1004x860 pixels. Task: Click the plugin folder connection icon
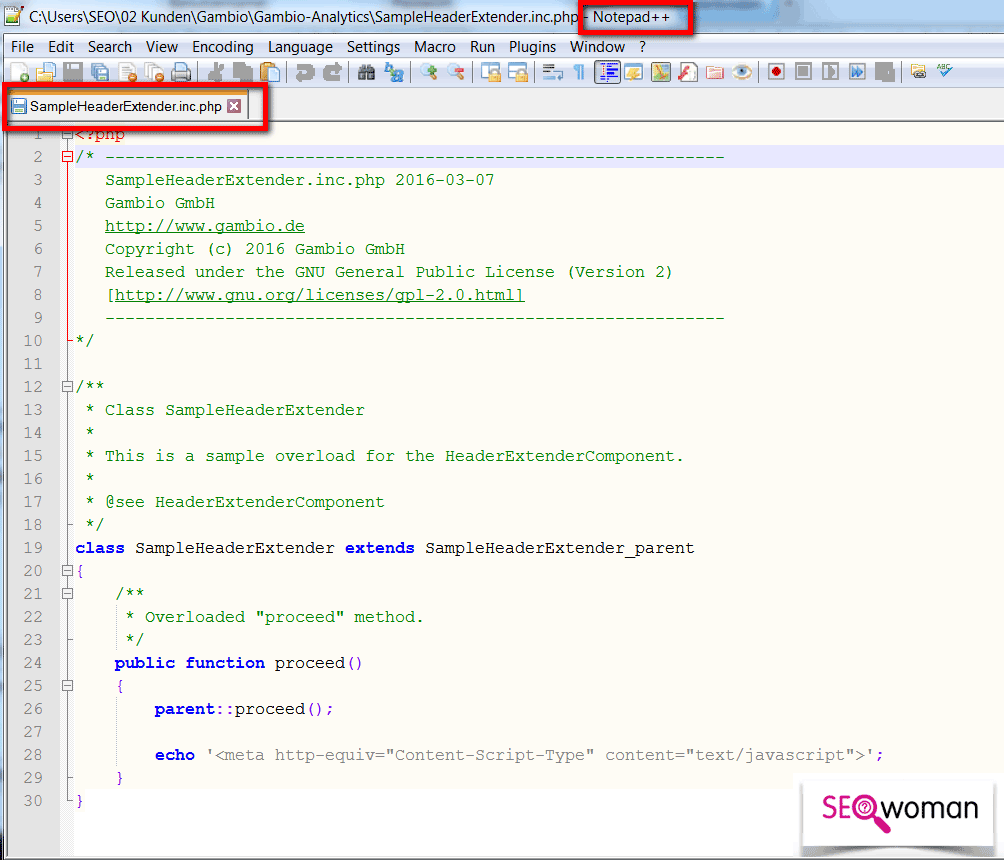click(918, 72)
